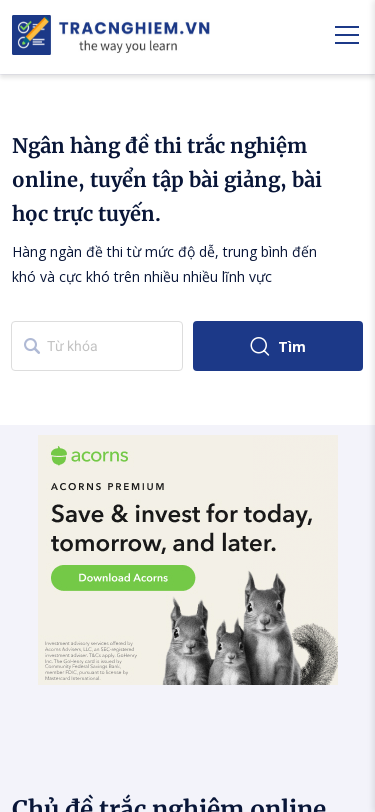The image size is (375, 812).
Task: Click the checklist pencil logo icon
Action: [32, 35]
